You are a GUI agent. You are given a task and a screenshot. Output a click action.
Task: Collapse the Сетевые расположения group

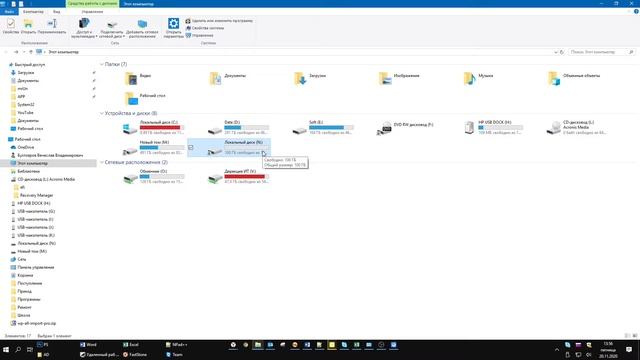click(102, 162)
